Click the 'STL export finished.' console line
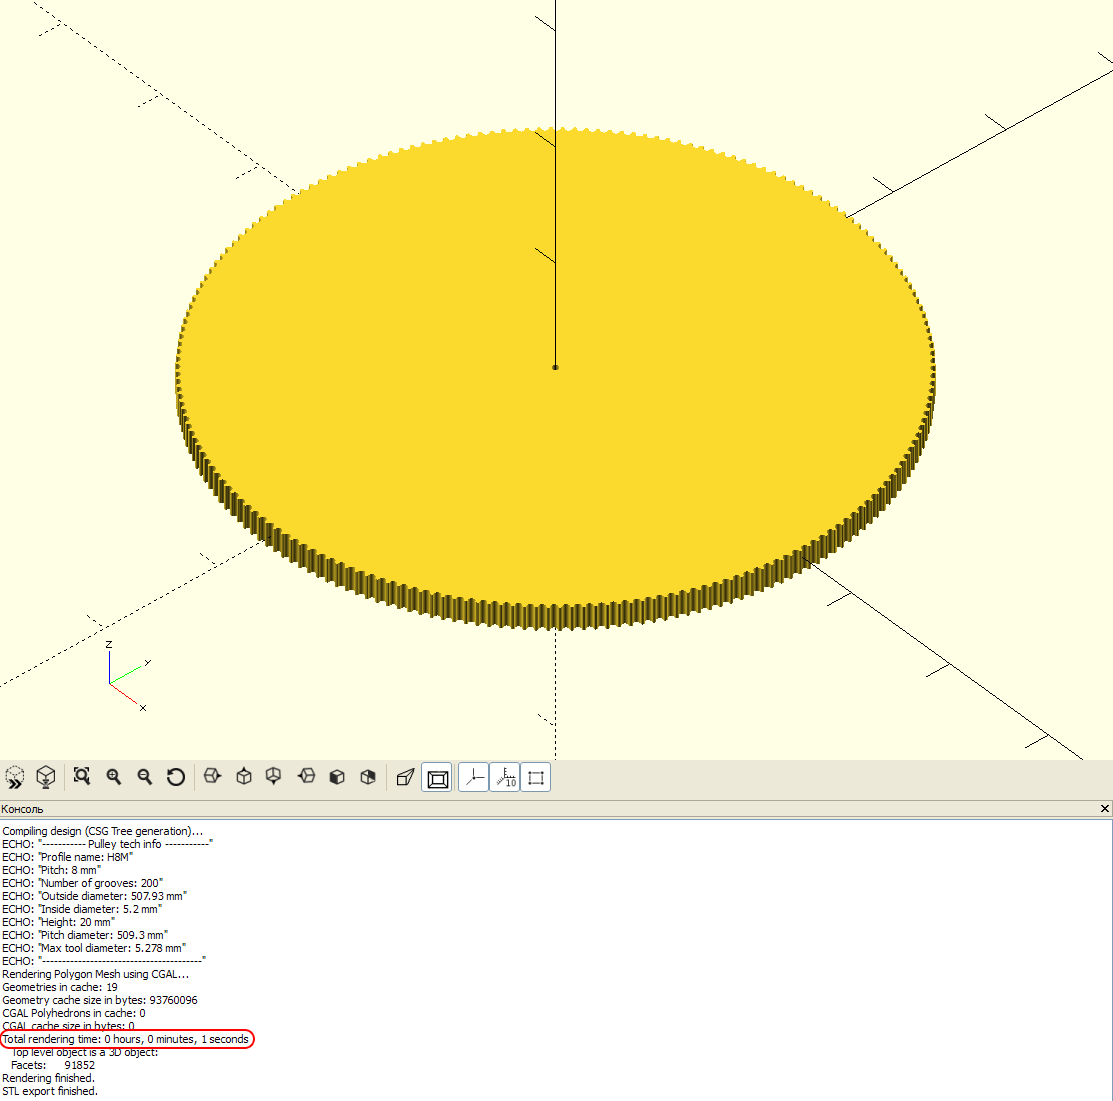The width and height of the screenshot is (1113, 1101). coord(50,1091)
